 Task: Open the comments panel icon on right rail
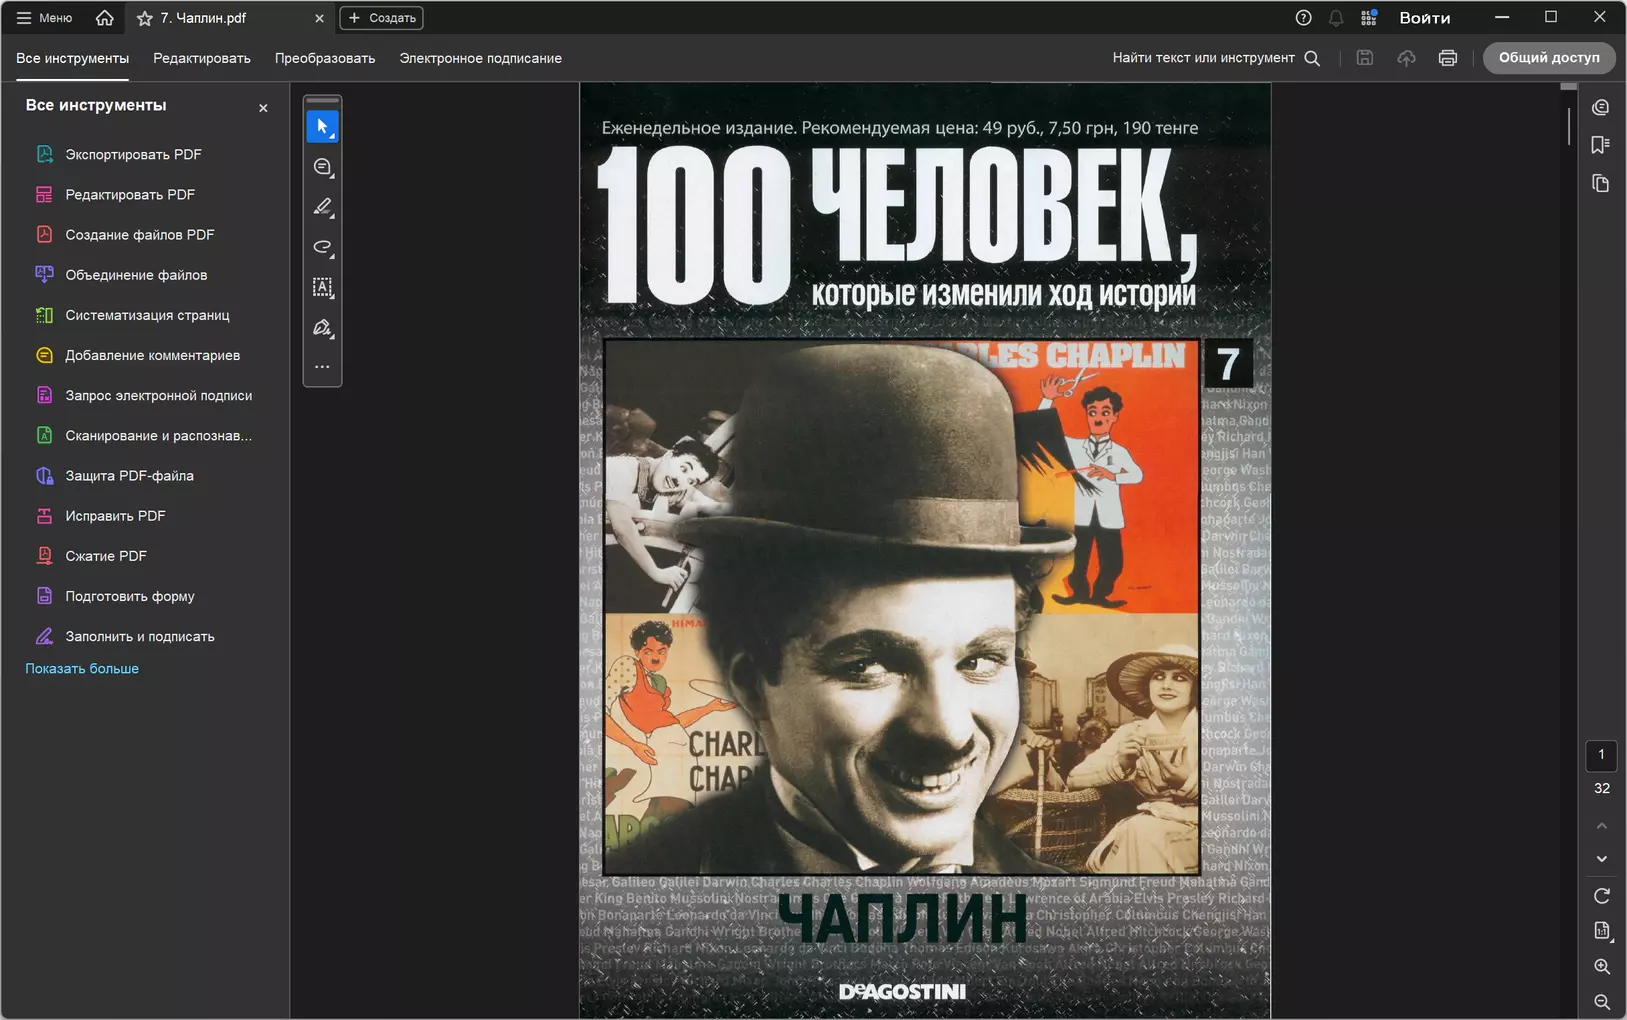pos(1601,107)
